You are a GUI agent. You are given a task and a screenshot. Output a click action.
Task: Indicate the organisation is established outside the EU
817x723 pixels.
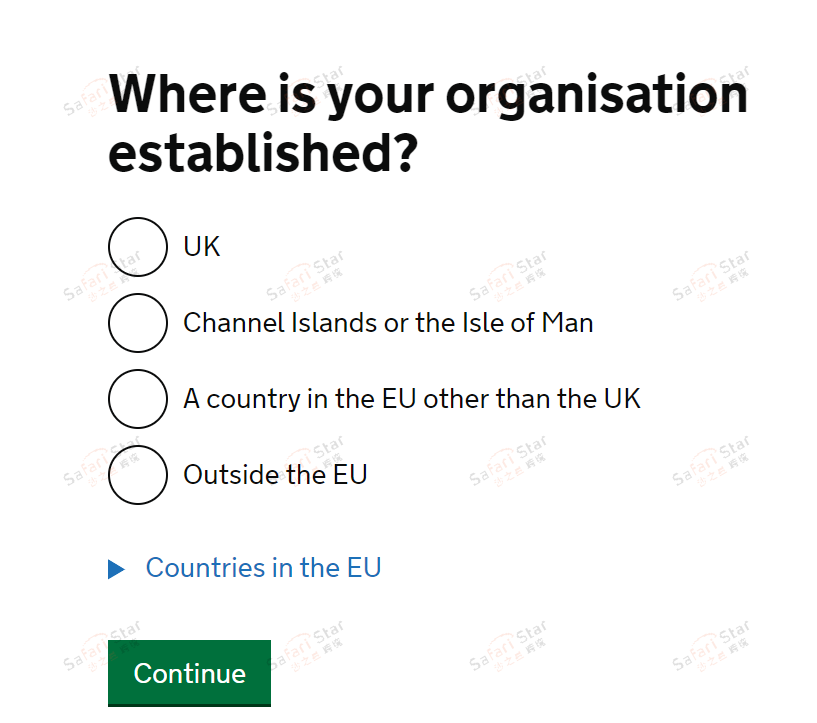pos(137,474)
